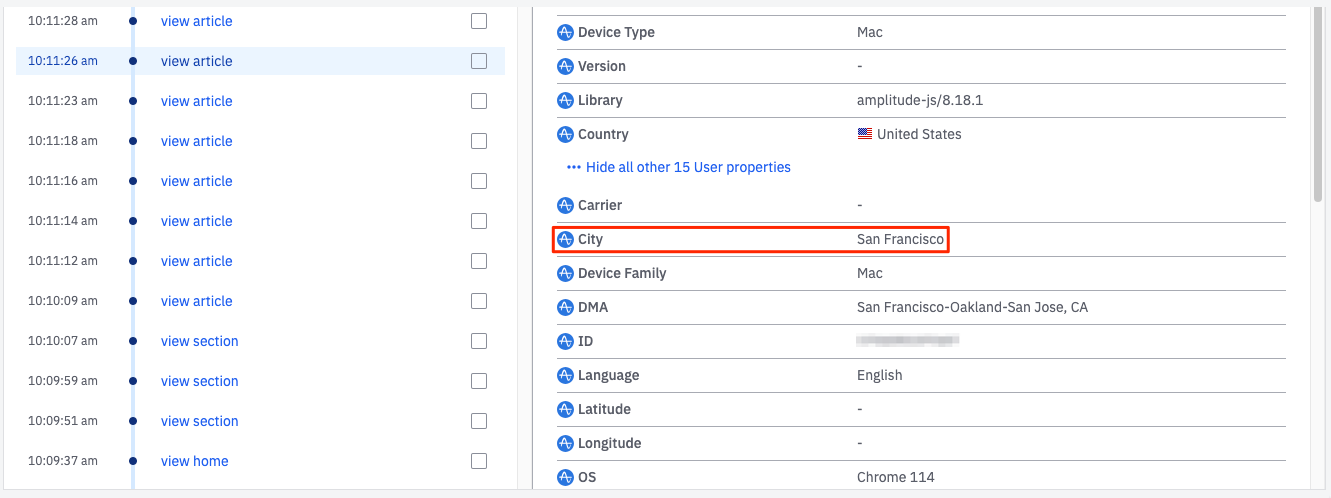Check the box for 10:11:28 am event

click(x=479, y=21)
